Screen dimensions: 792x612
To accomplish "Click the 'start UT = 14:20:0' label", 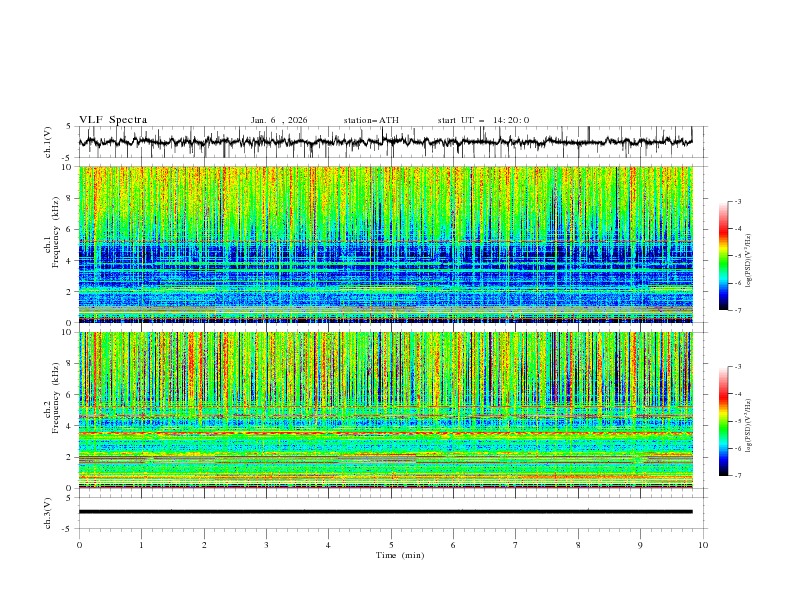I will (x=483, y=120).
